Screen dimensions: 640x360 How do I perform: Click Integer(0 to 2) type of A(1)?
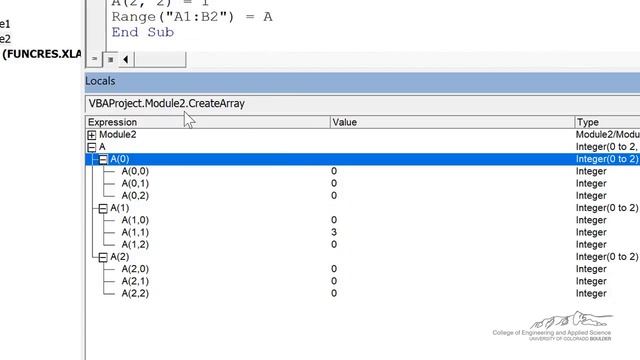607,208
